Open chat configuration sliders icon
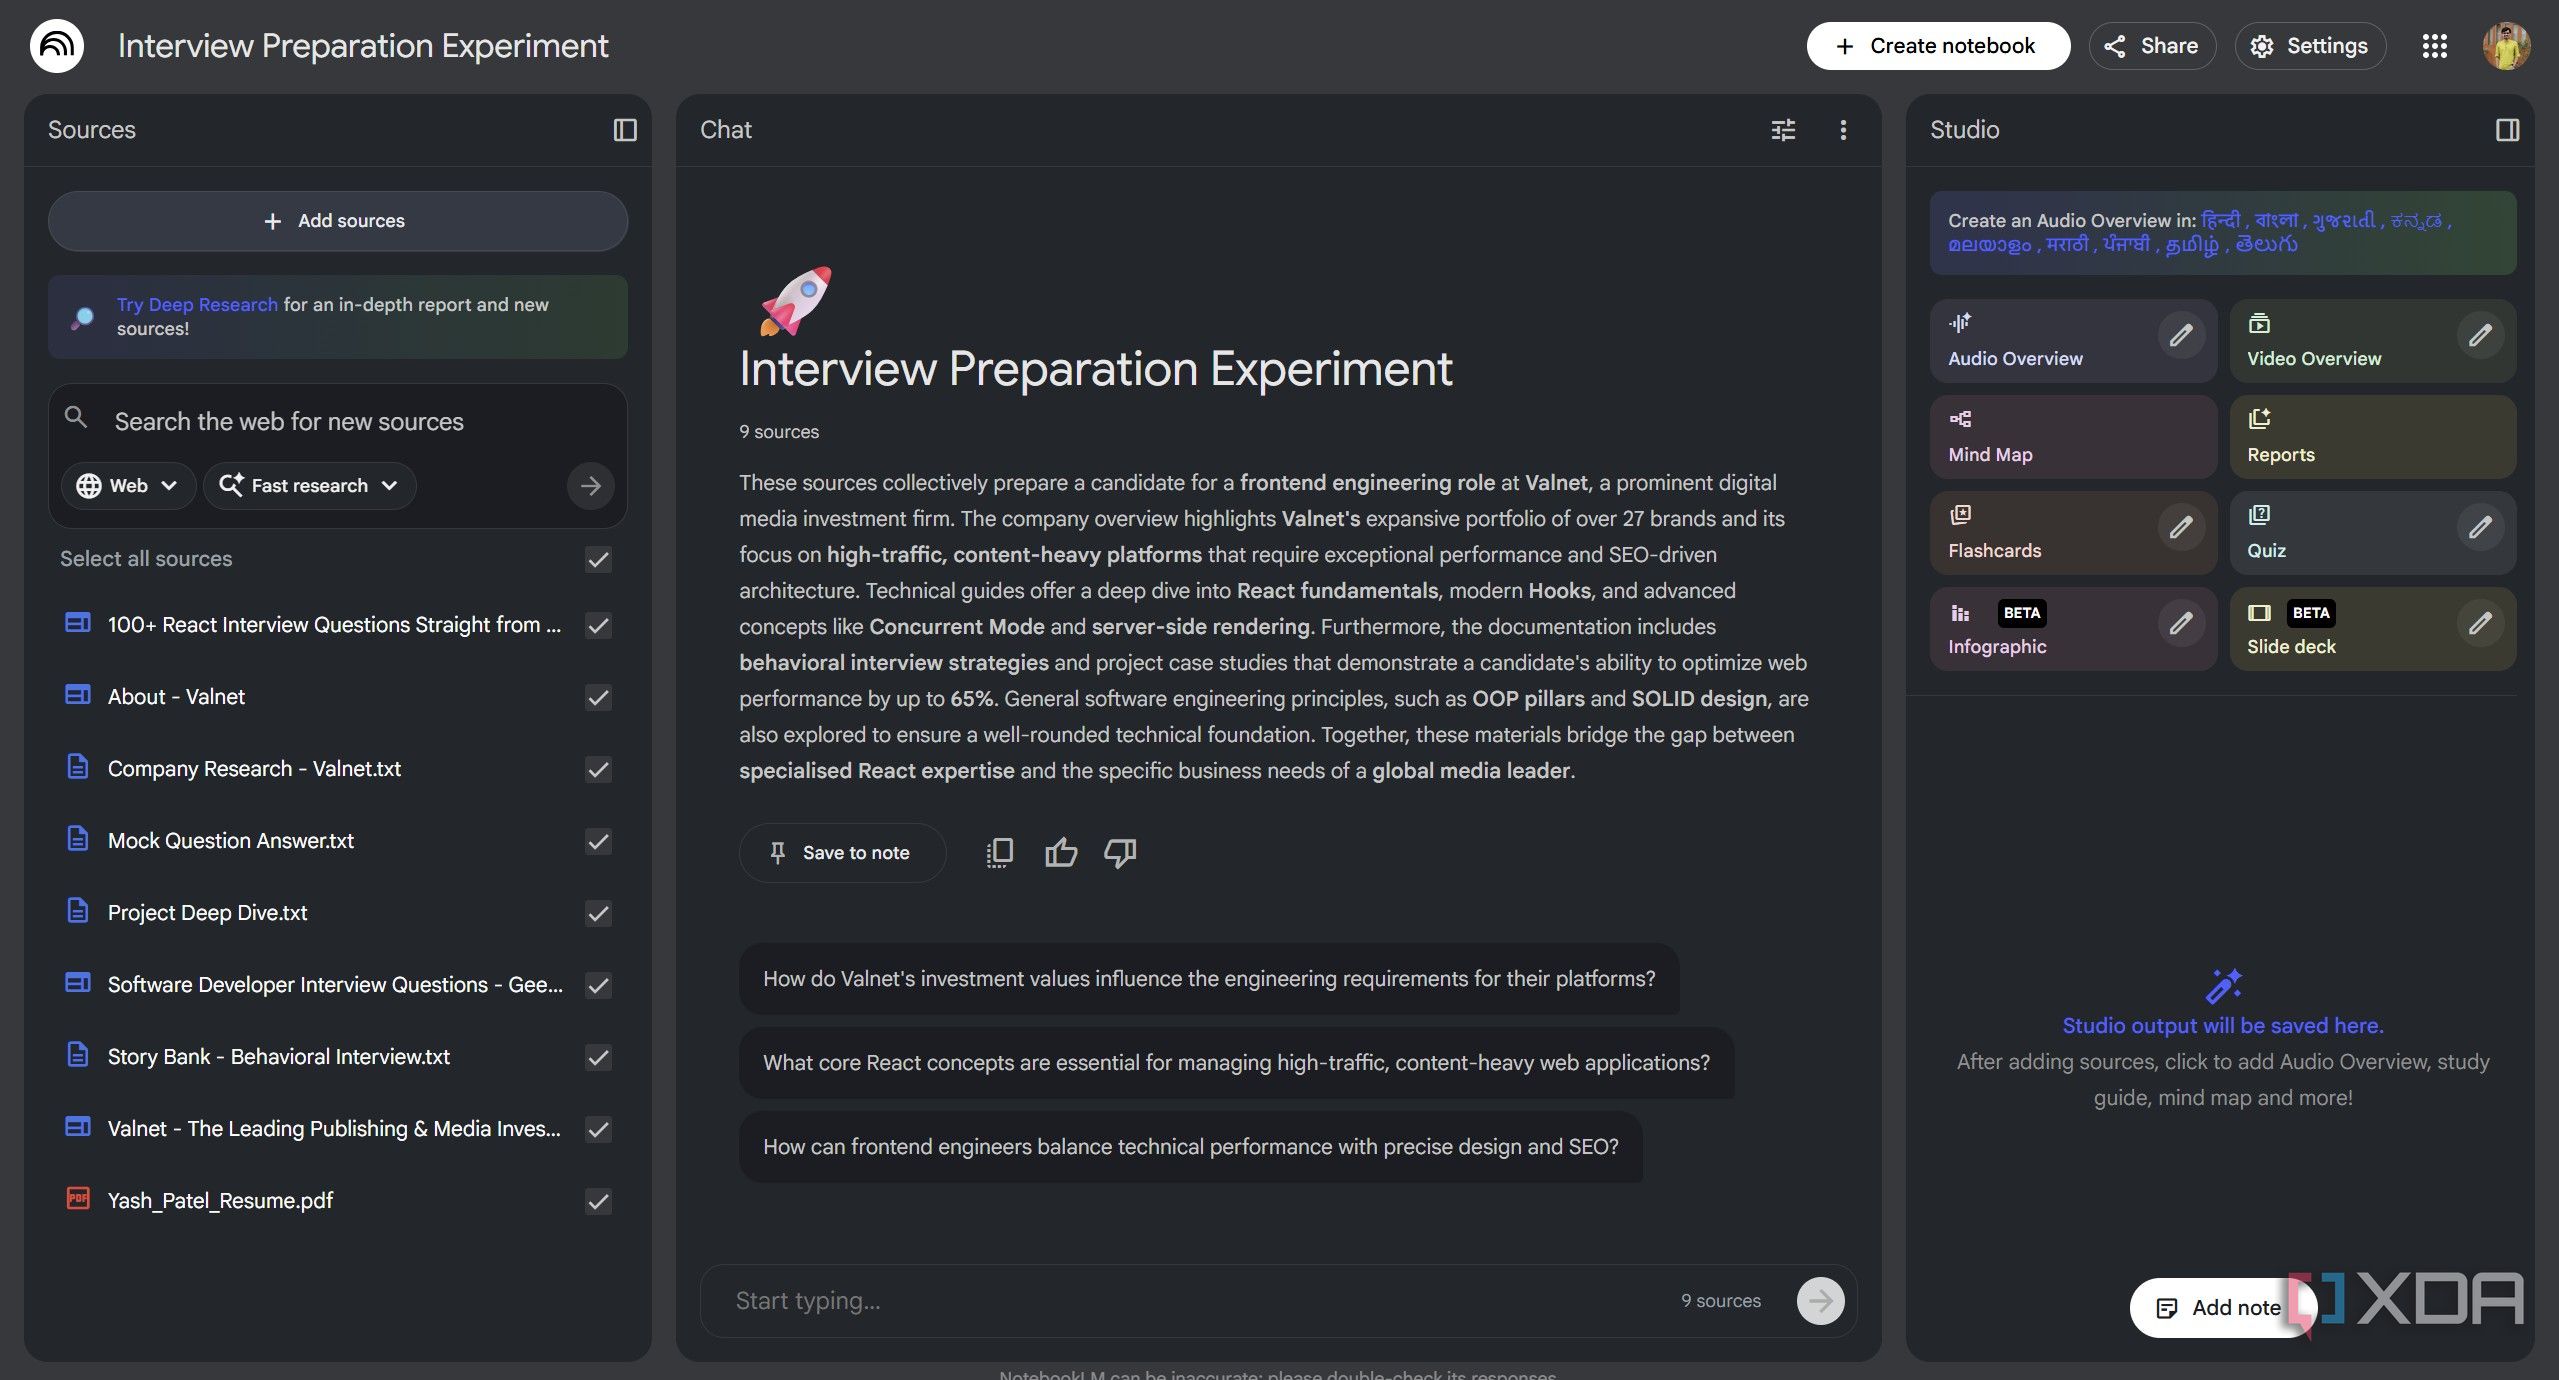Image resolution: width=2559 pixels, height=1380 pixels. [1783, 130]
